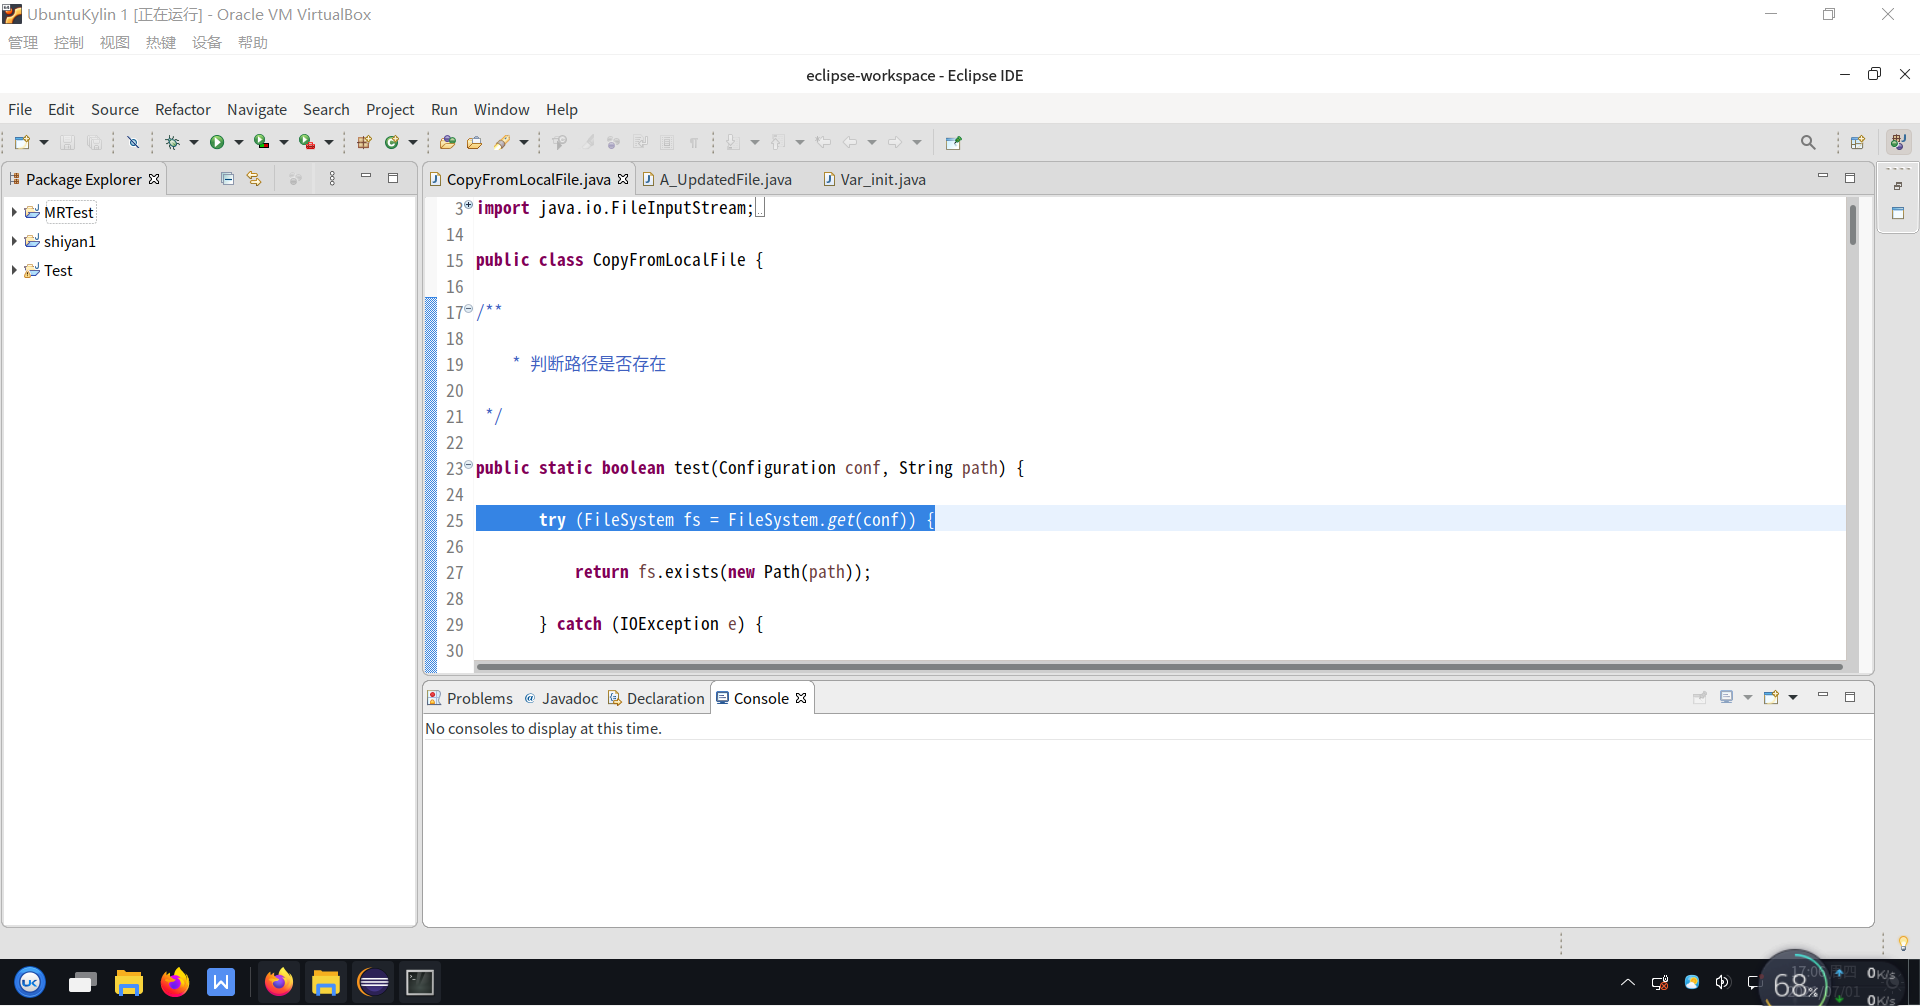Click the Eclipse icon in the taskbar
The image size is (1920, 1006).
[373, 983]
